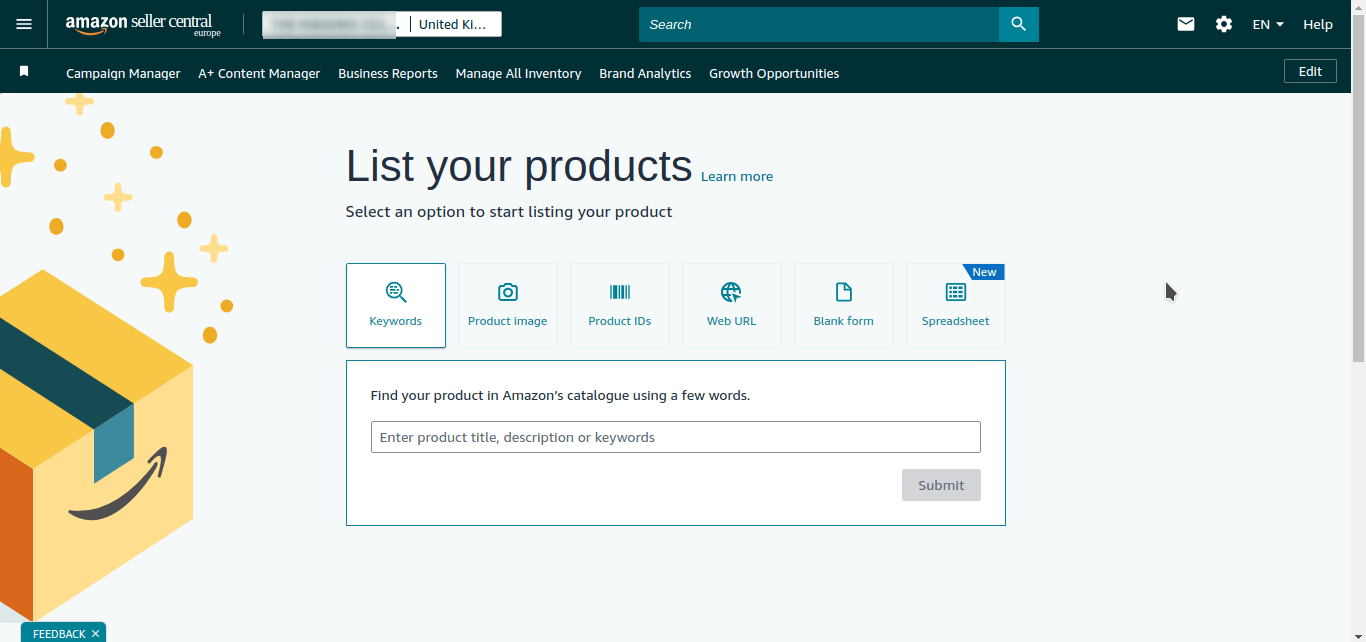Select the Product IDs barcode option
1366x642 pixels.
pos(620,305)
